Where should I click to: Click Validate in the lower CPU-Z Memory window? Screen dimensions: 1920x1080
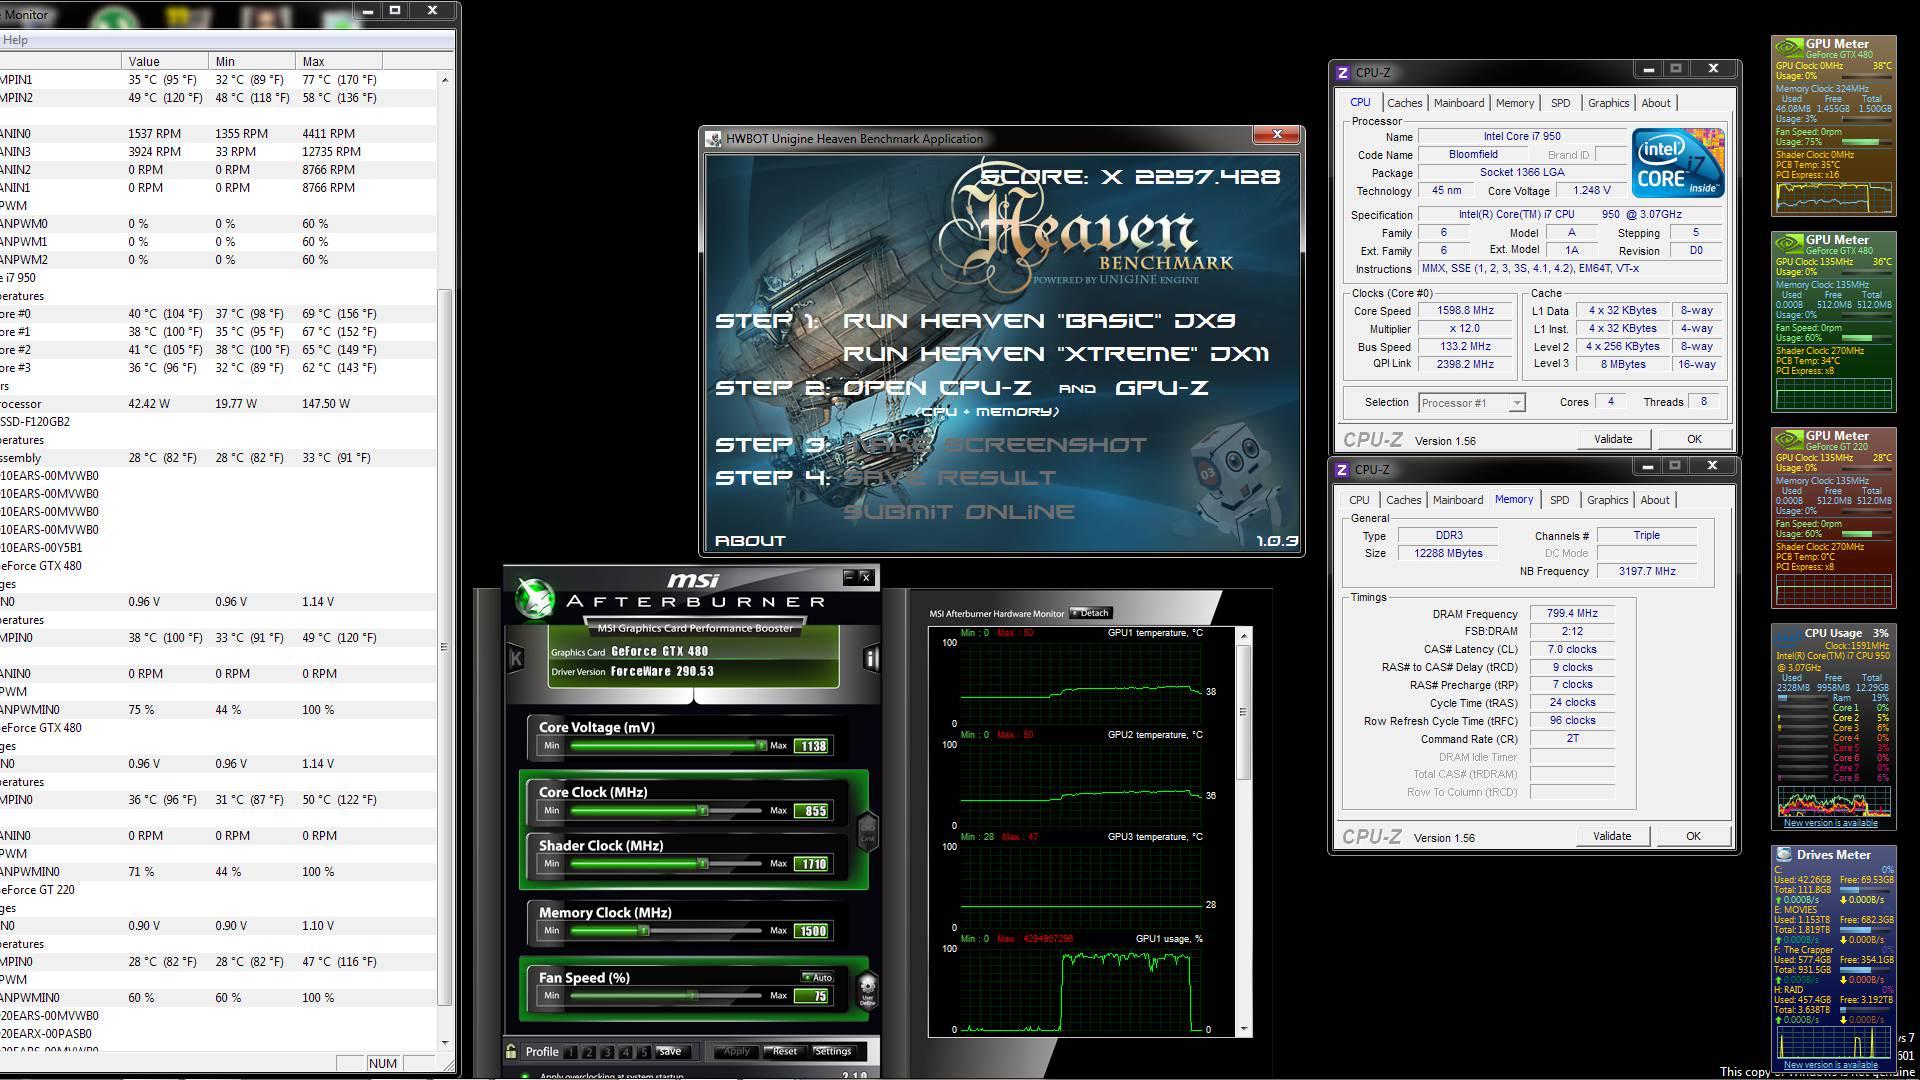click(1611, 836)
